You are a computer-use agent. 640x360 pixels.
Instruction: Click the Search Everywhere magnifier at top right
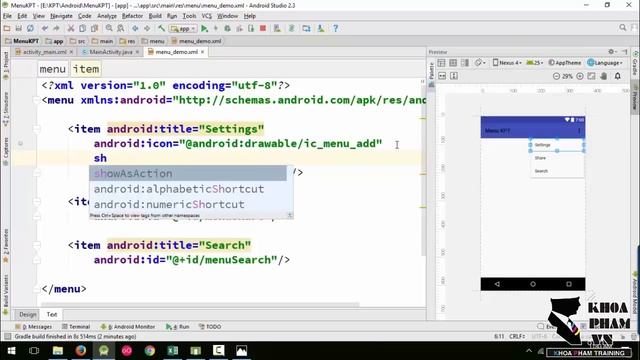(x=622, y=28)
